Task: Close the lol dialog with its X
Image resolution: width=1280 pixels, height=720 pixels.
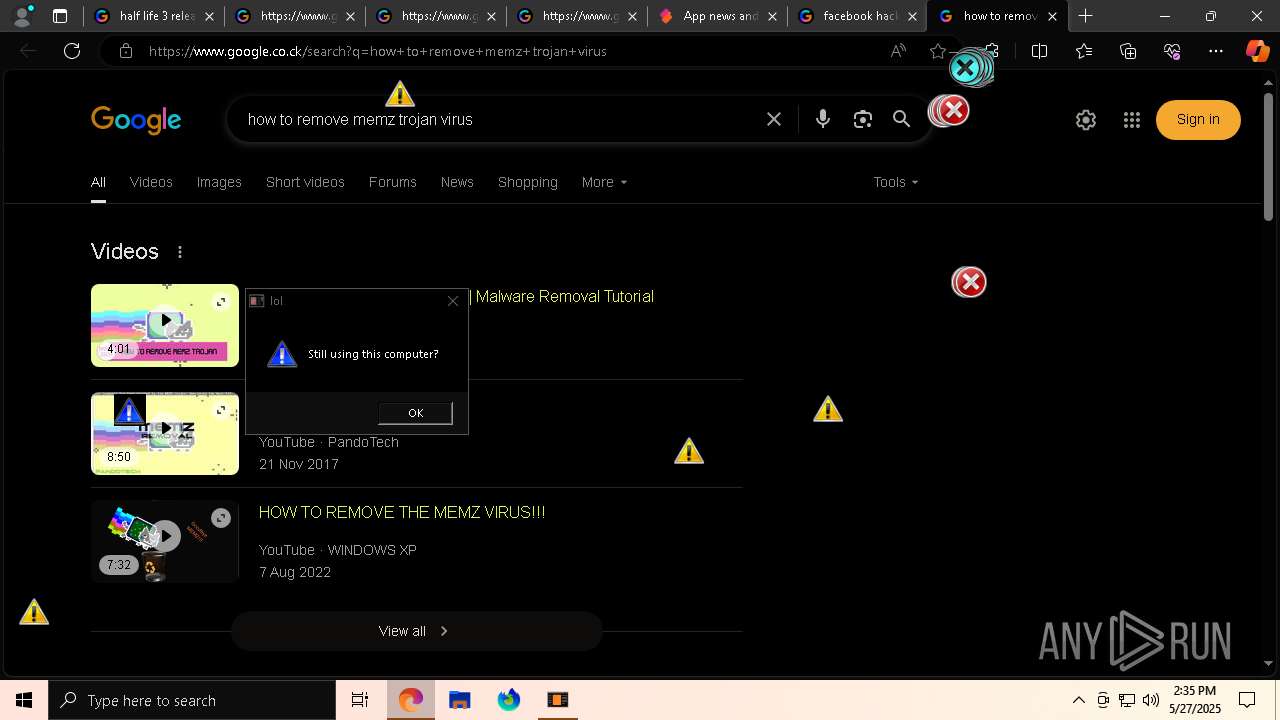Action: click(453, 300)
